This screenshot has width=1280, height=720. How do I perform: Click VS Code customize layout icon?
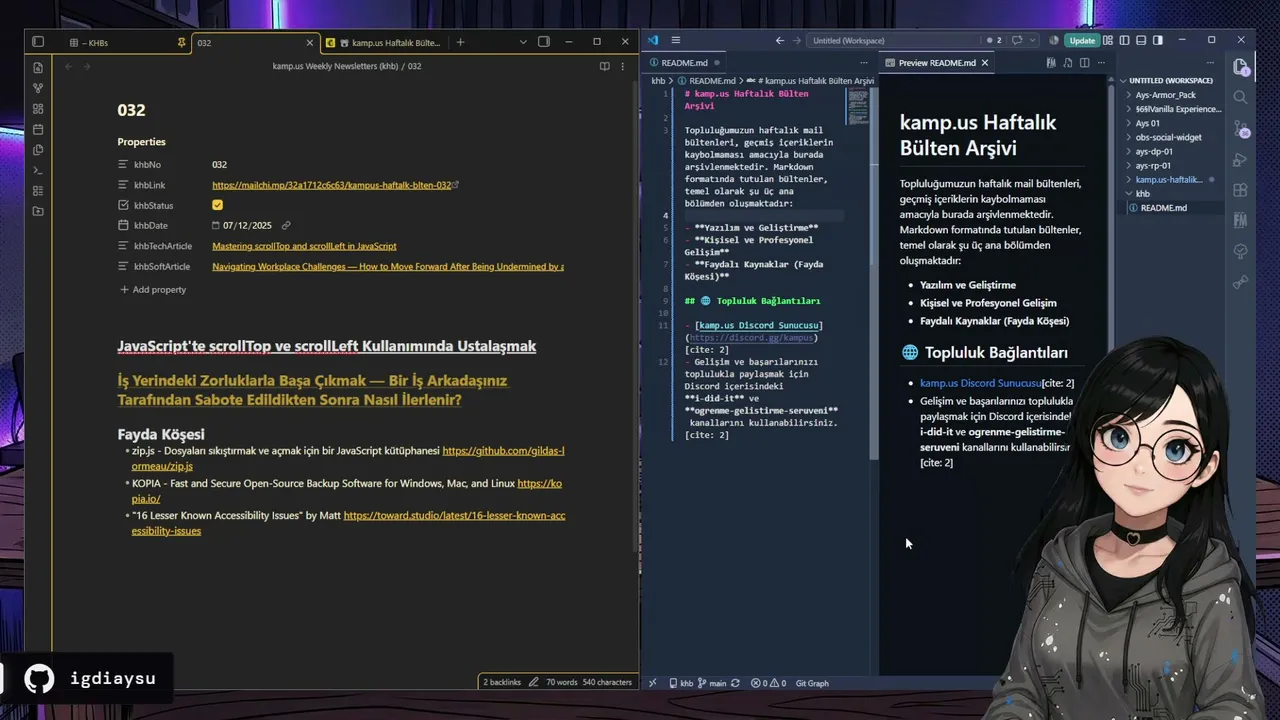1108,41
